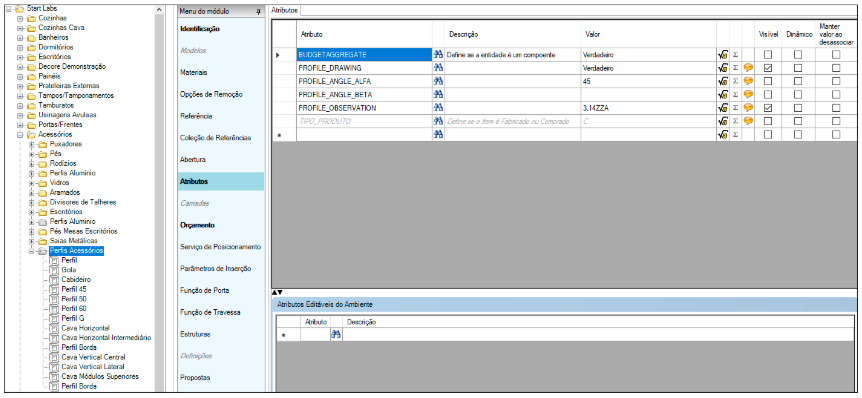Select Cava Horizontal Intermediário item

point(106,337)
